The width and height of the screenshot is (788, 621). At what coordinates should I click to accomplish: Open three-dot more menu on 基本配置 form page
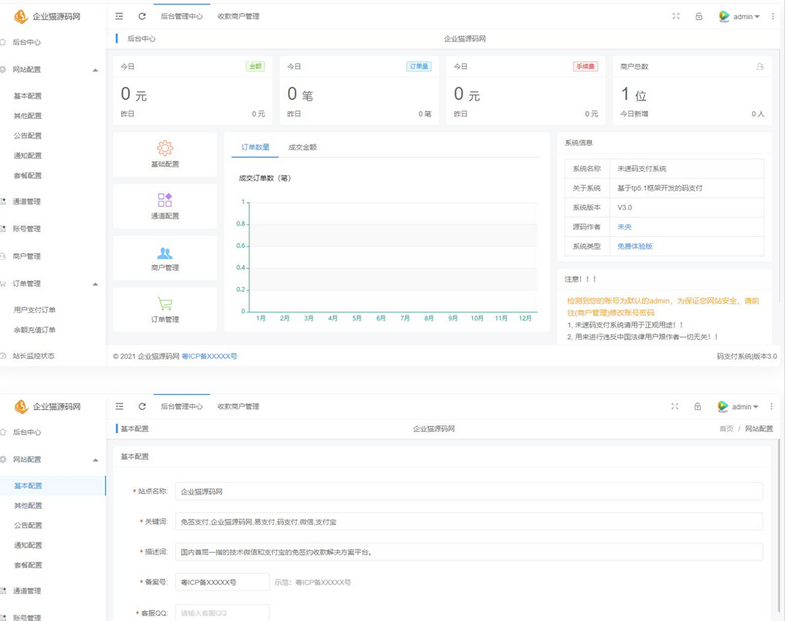coord(772,407)
